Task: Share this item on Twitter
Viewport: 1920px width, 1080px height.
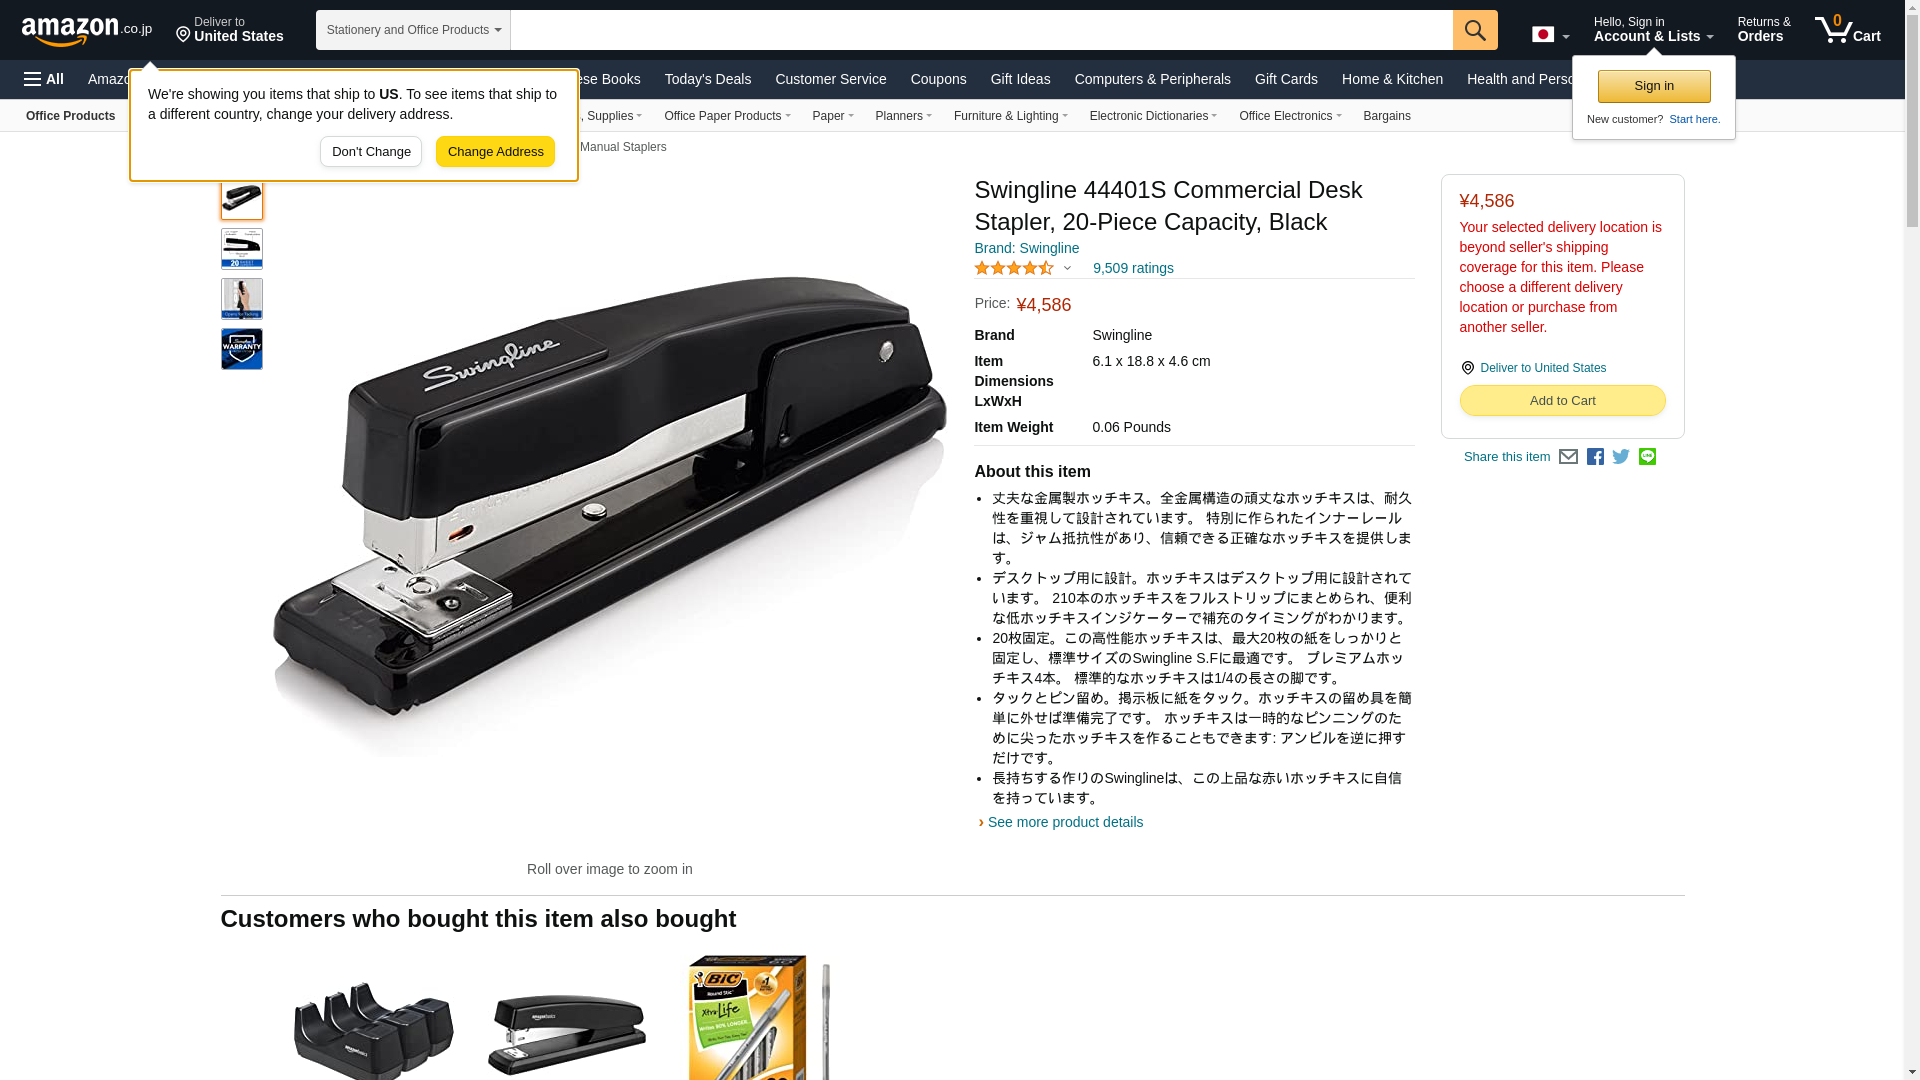Action: pyautogui.click(x=1621, y=457)
